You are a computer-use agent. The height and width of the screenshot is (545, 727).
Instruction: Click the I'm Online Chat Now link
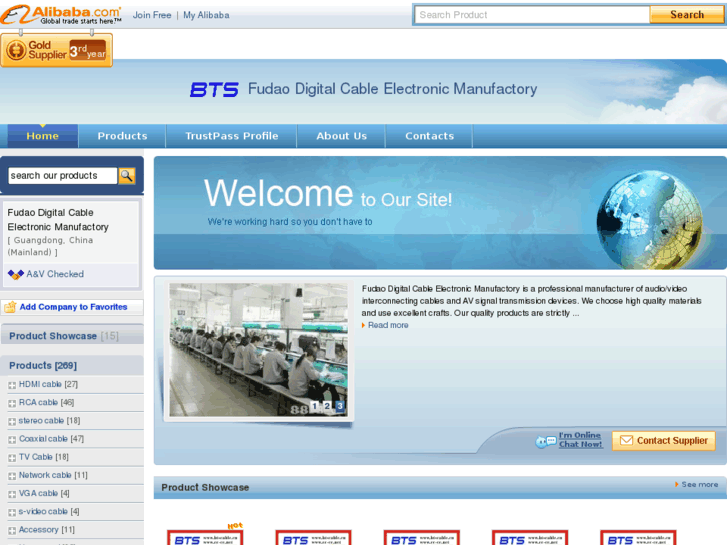coord(580,440)
